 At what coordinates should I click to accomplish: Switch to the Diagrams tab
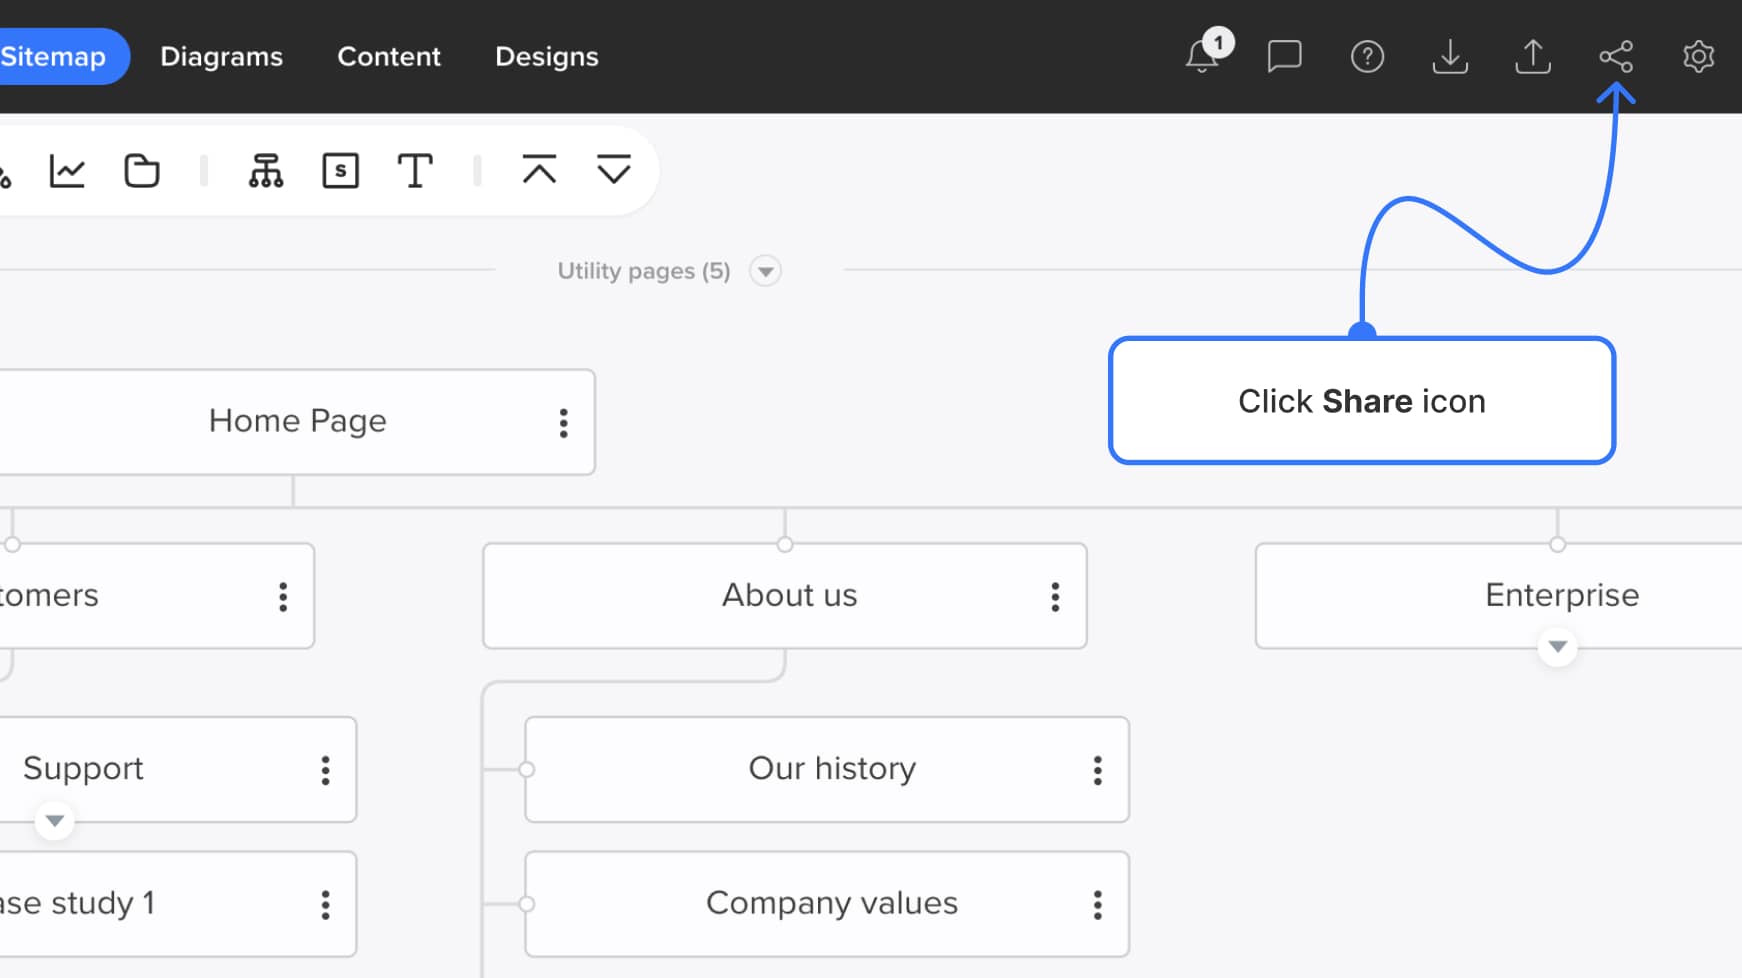(222, 56)
